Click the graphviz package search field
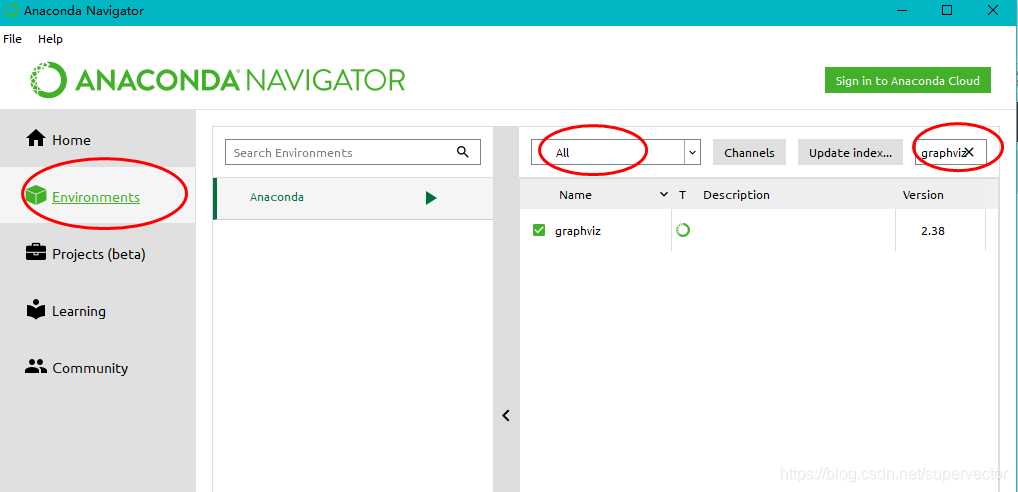Viewport: 1018px width, 492px height. 950,153
